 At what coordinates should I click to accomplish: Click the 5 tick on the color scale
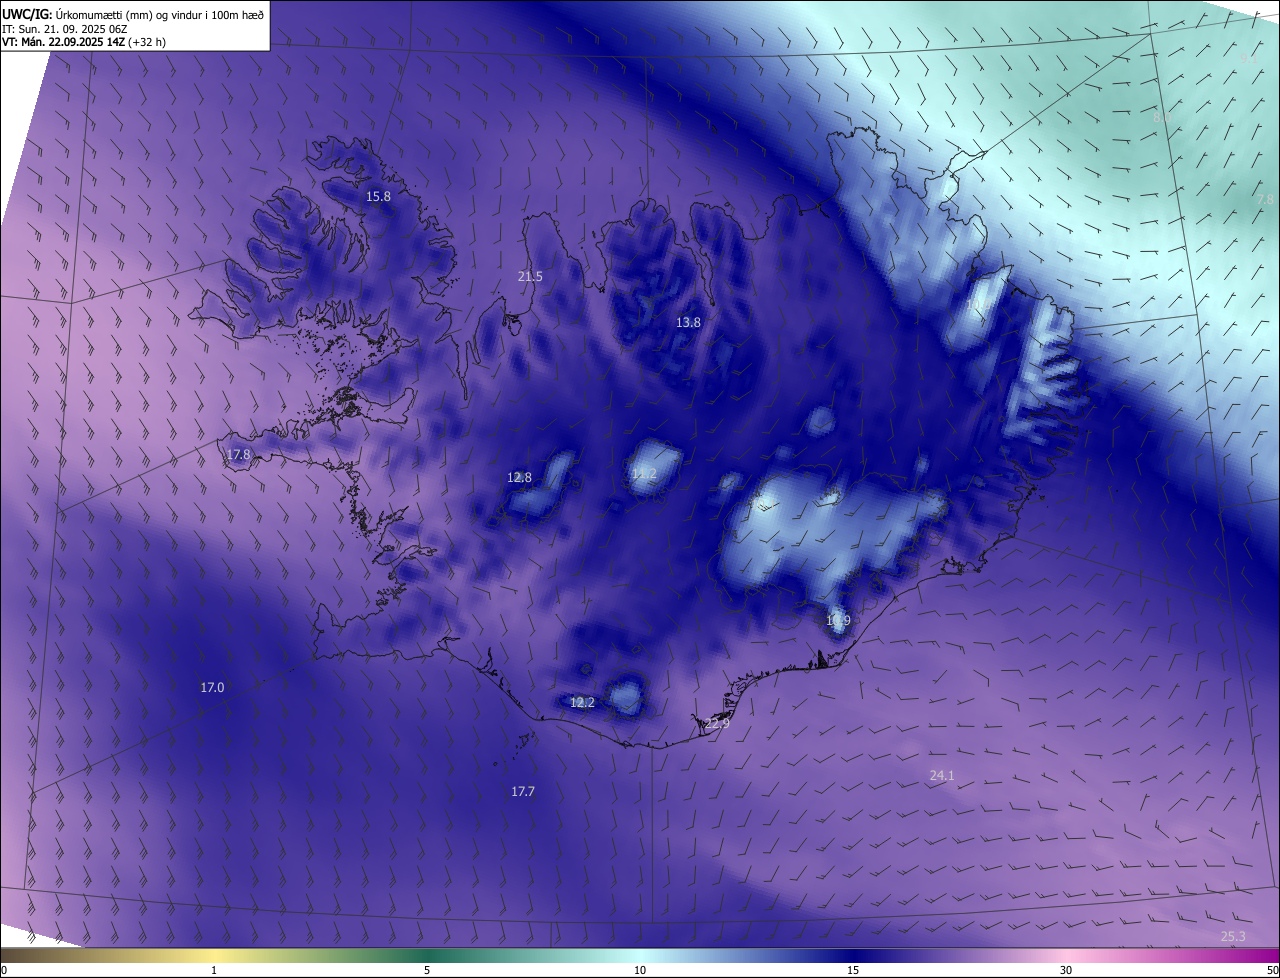coord(427,970)
